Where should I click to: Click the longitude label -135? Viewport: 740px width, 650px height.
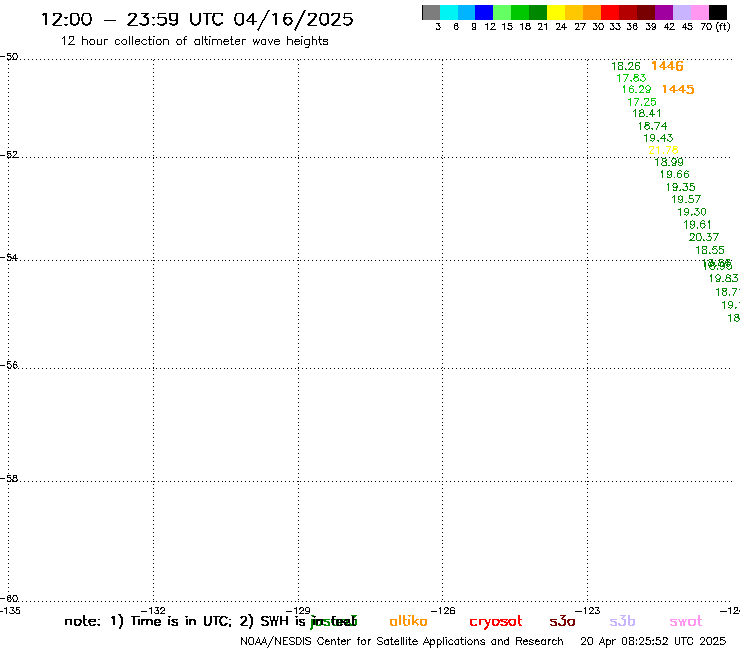(x=10, y=610)
